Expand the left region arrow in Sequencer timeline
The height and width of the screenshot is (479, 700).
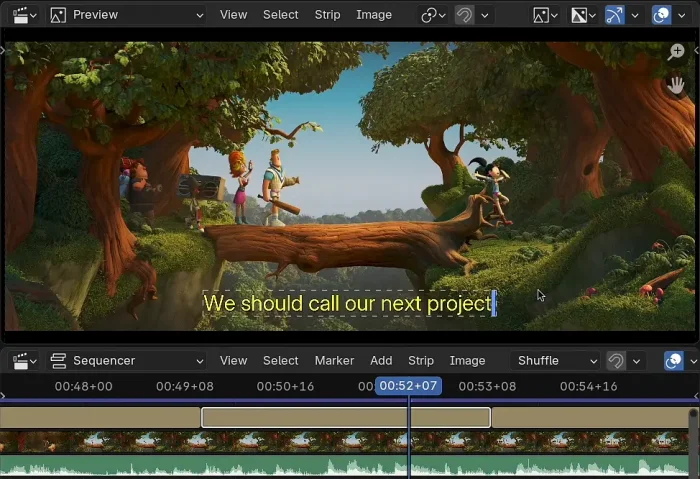pos(2,396)
